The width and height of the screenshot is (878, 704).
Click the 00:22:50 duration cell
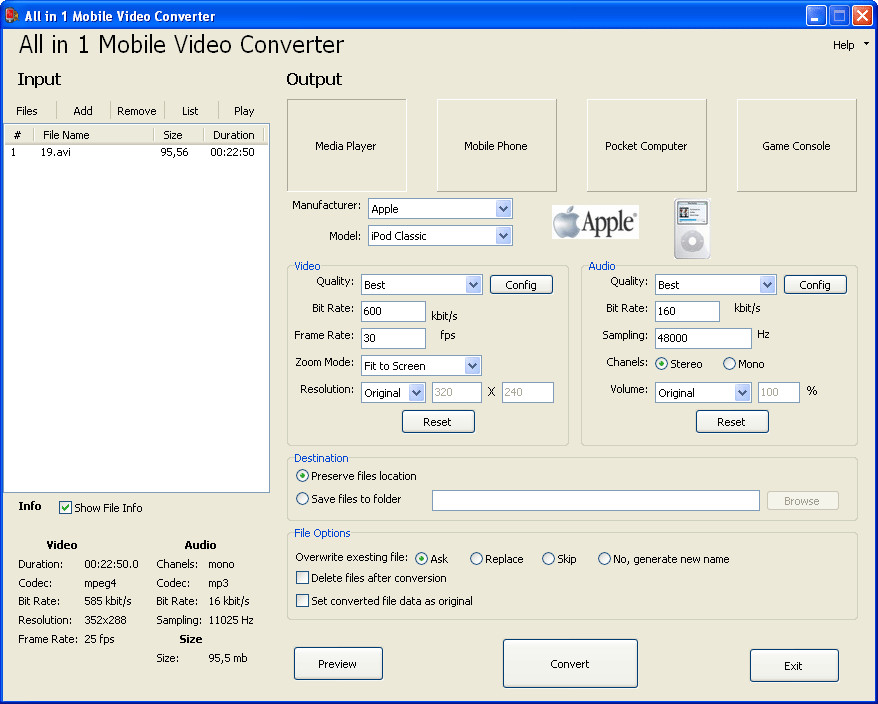(232, 152)
